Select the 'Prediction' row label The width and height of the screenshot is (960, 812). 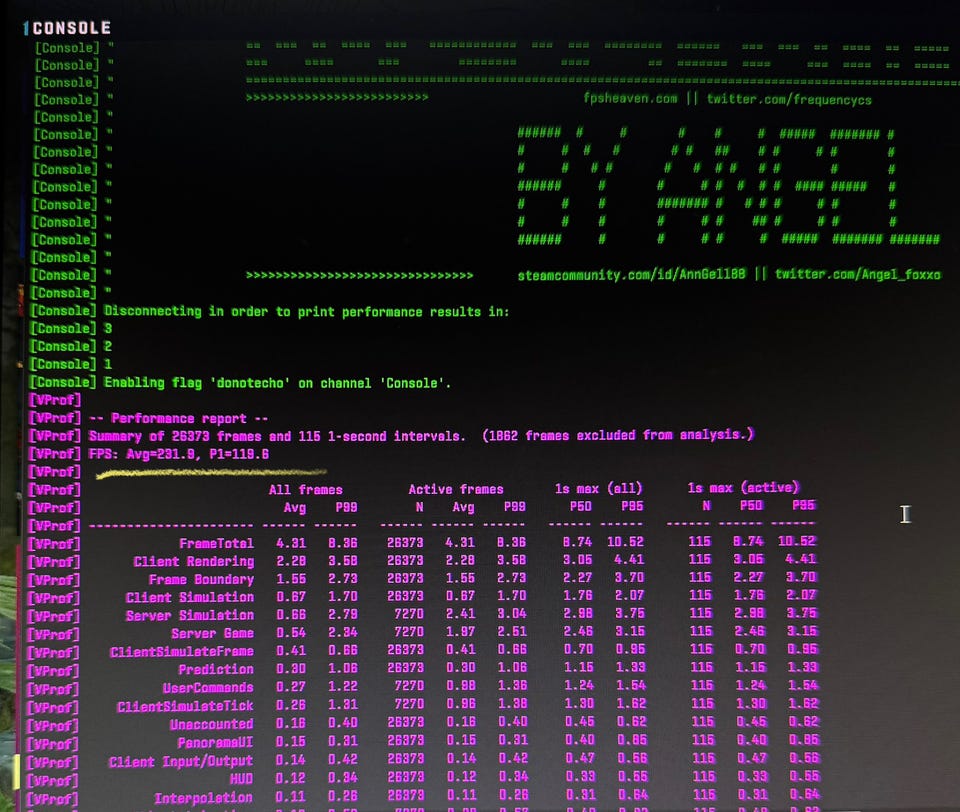click(x=216, y=670)
